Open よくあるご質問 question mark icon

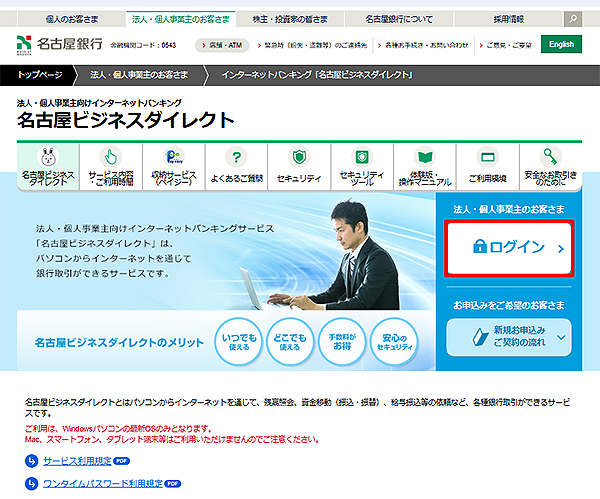click(x=236, y=157)
